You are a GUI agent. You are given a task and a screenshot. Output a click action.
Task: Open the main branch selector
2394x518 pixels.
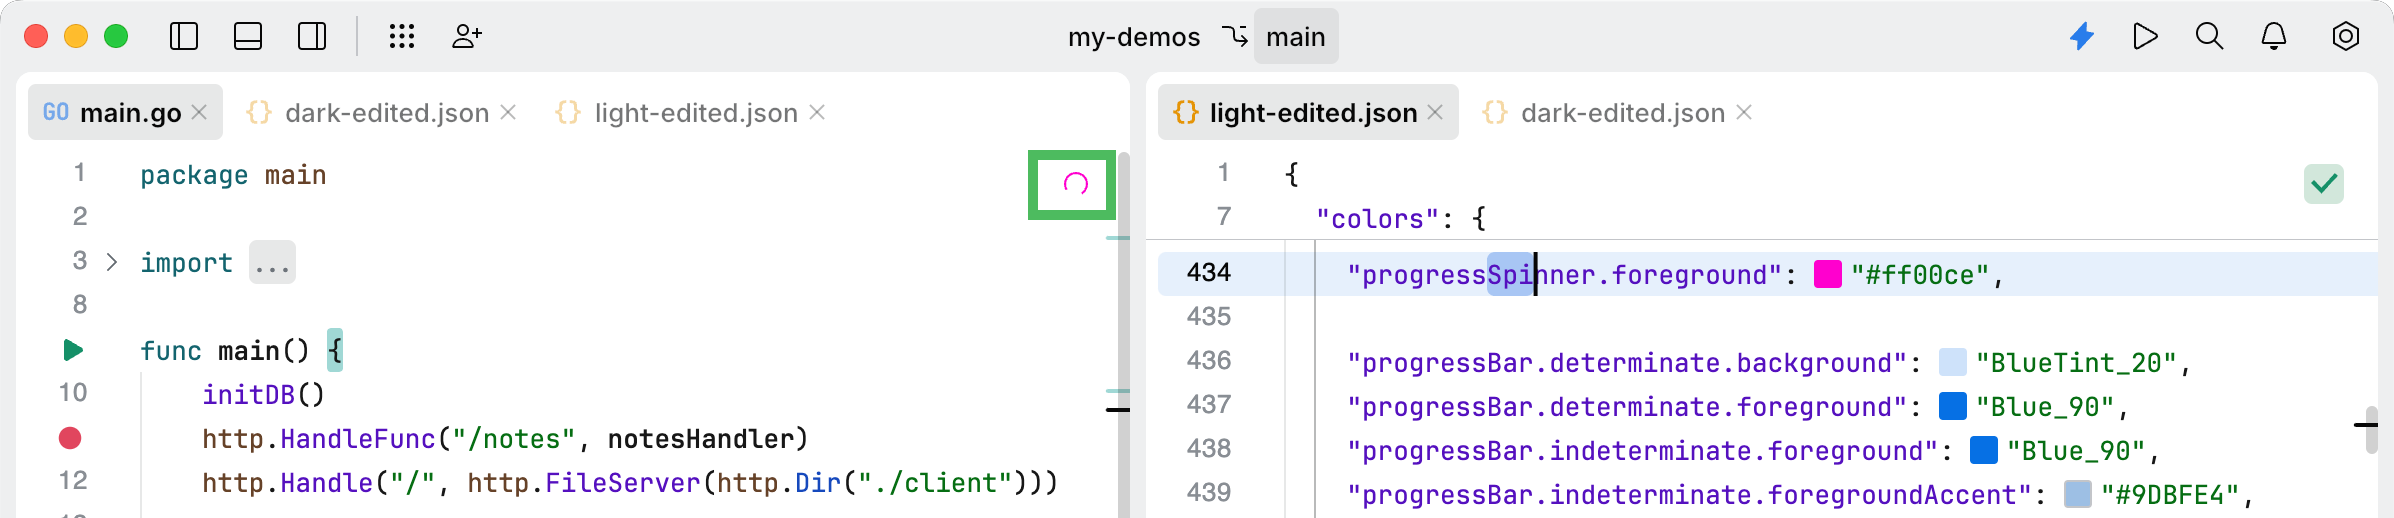coord(1295,37)
